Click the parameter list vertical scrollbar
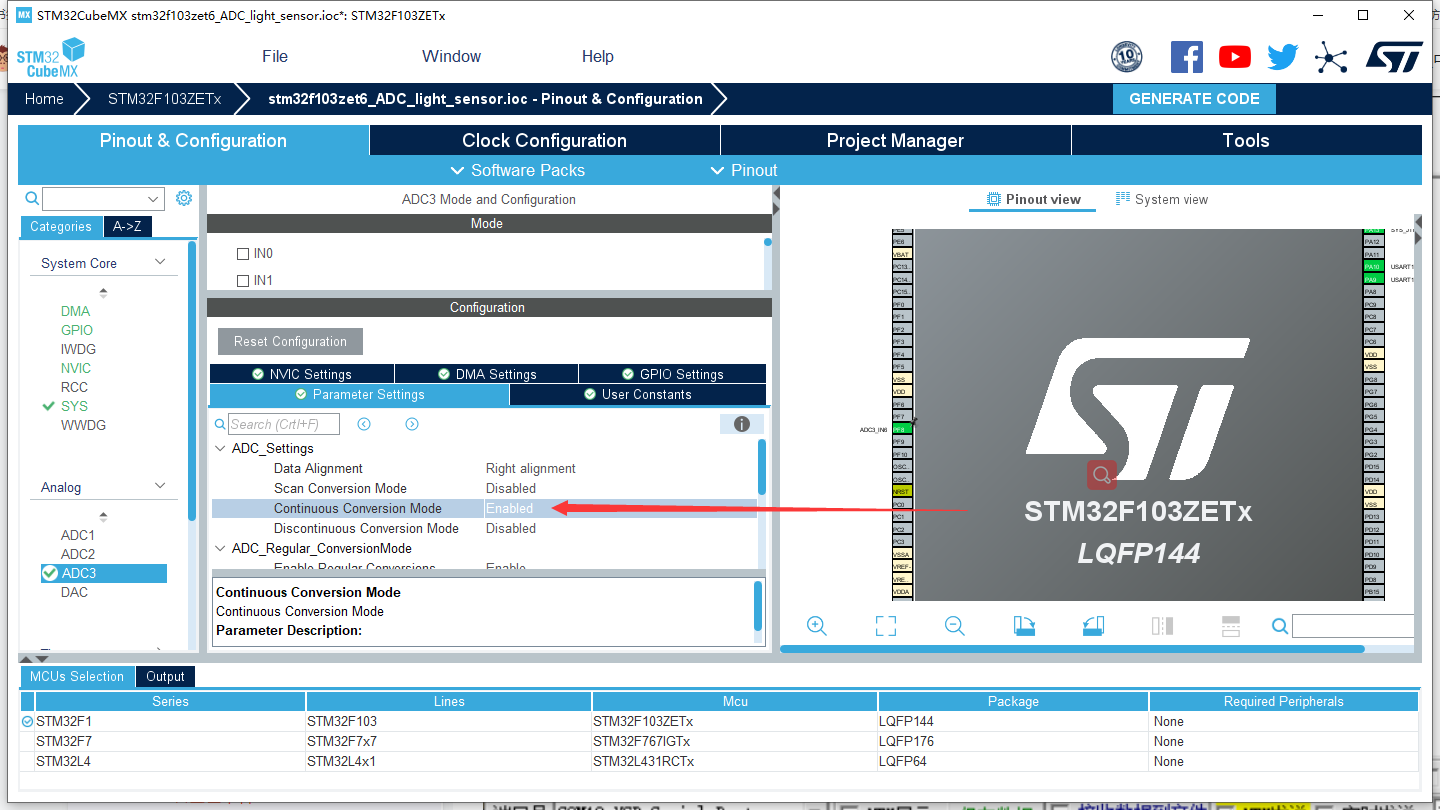 click(x=762, y=467)
